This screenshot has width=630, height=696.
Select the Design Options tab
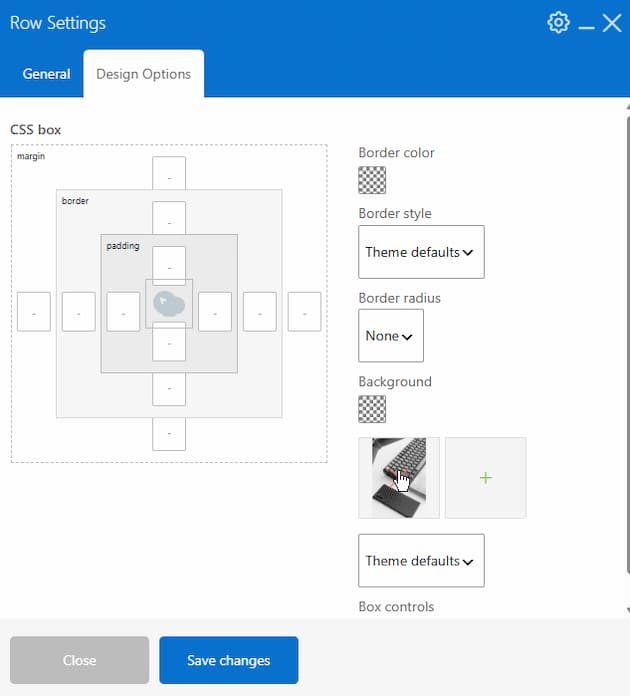143,74
